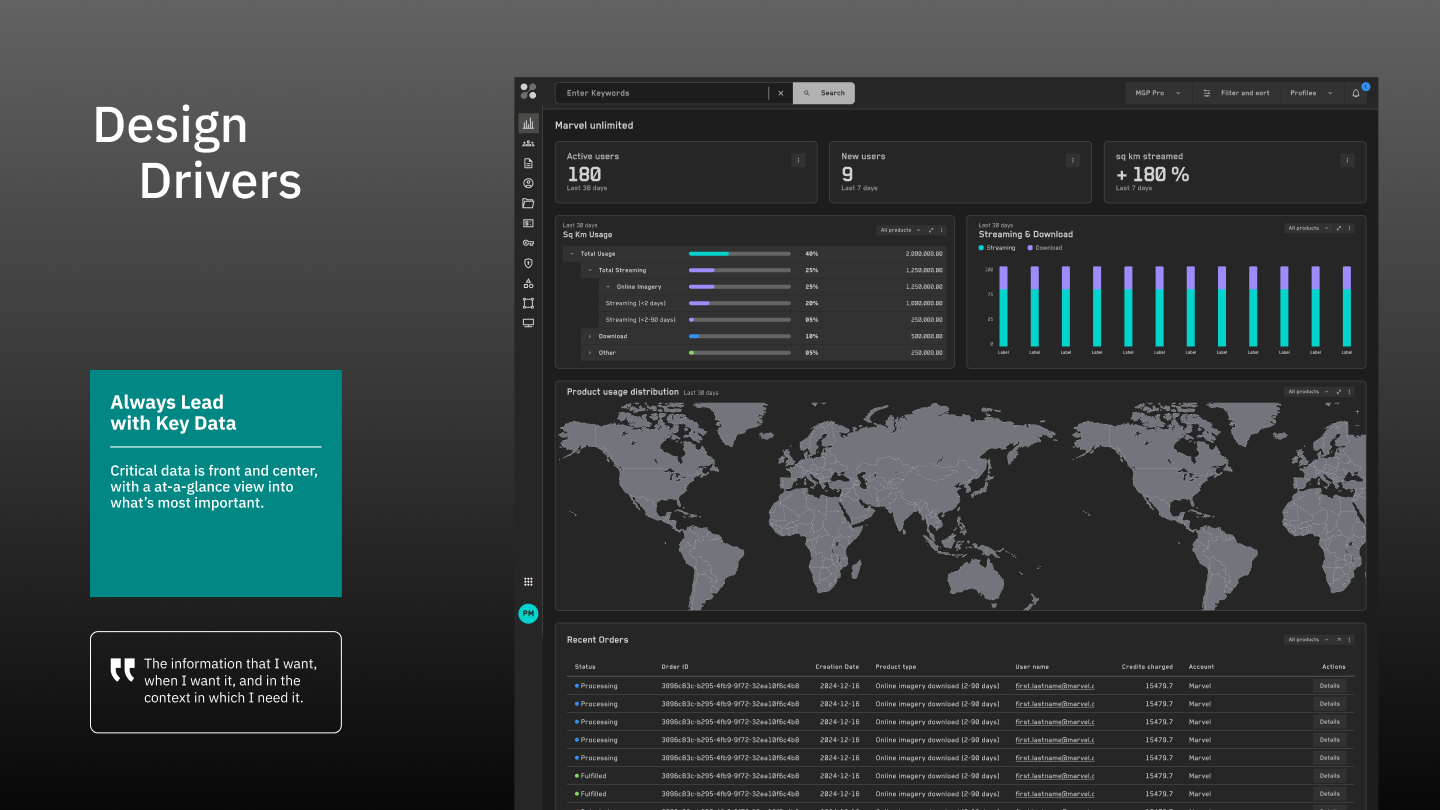Open the Streaming & Download panel kebab menu
This screenshot has width=1440, height=810.
(x=1349, y=228)
